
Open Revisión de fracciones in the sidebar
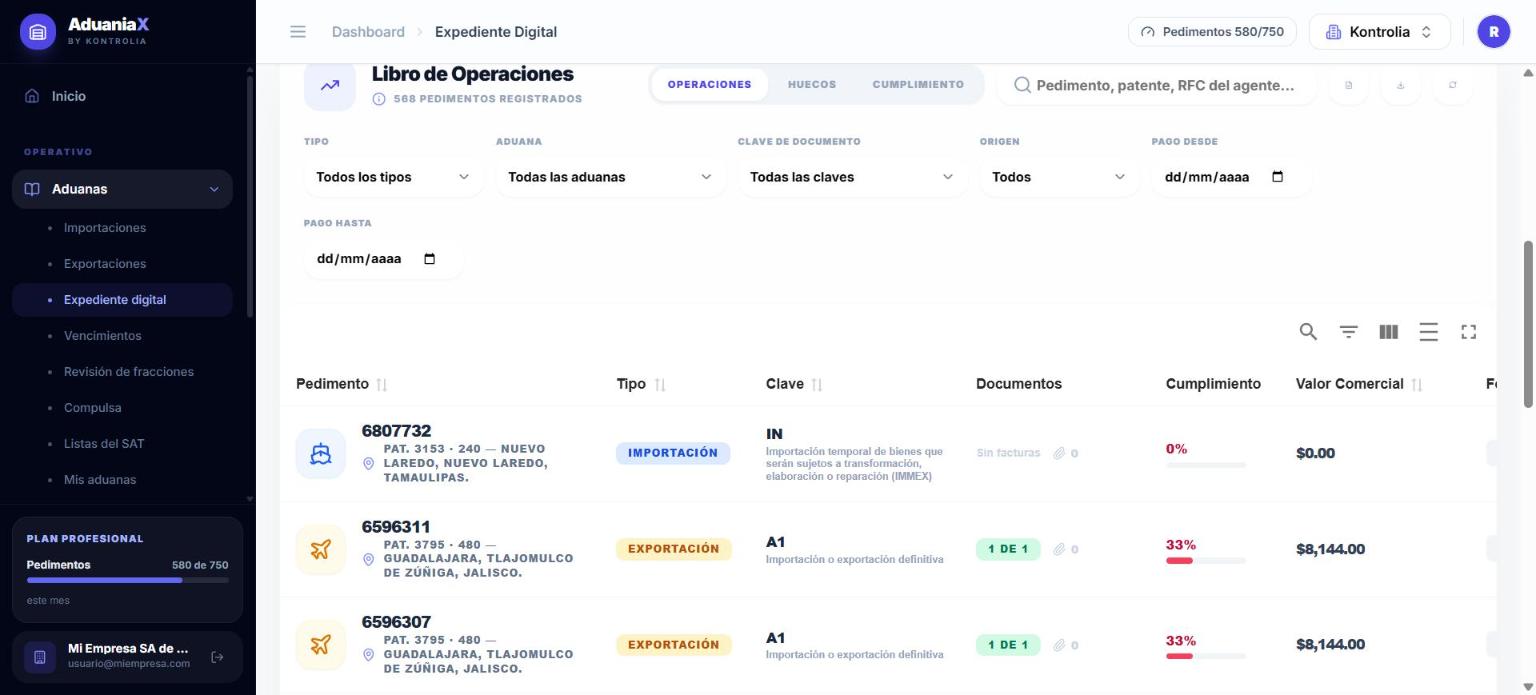tap(129, 372)
